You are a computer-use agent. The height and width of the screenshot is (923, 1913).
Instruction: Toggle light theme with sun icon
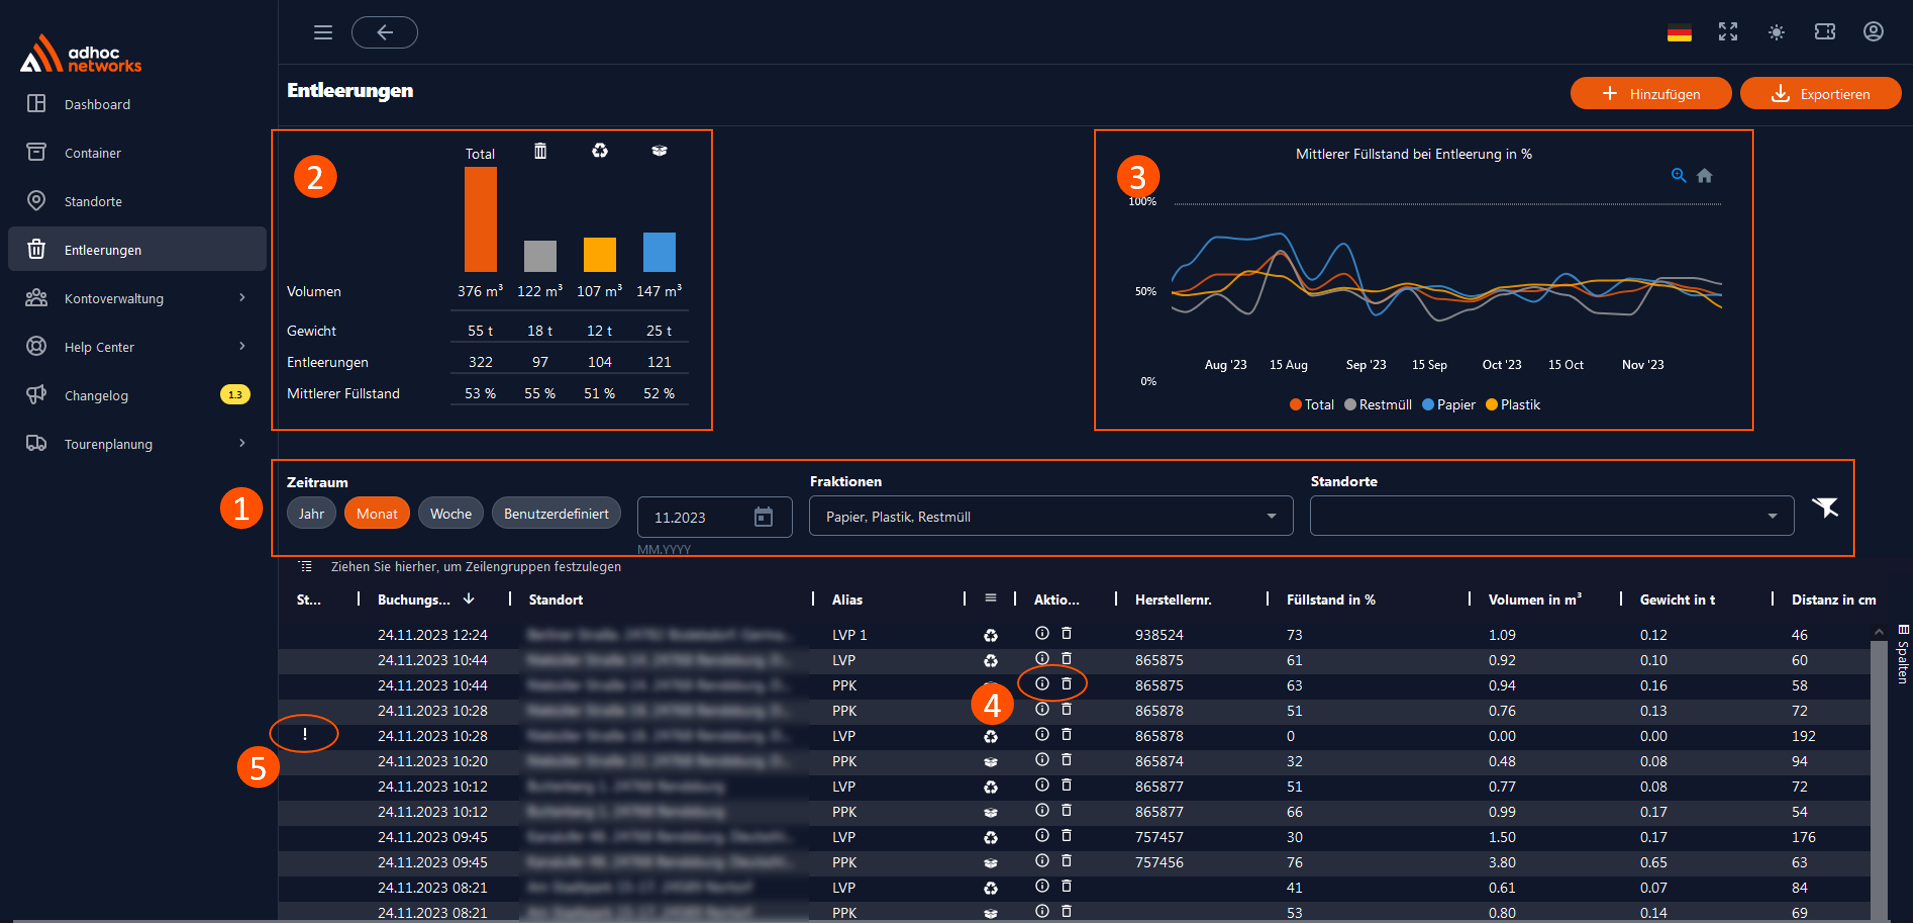(1776, 32)
